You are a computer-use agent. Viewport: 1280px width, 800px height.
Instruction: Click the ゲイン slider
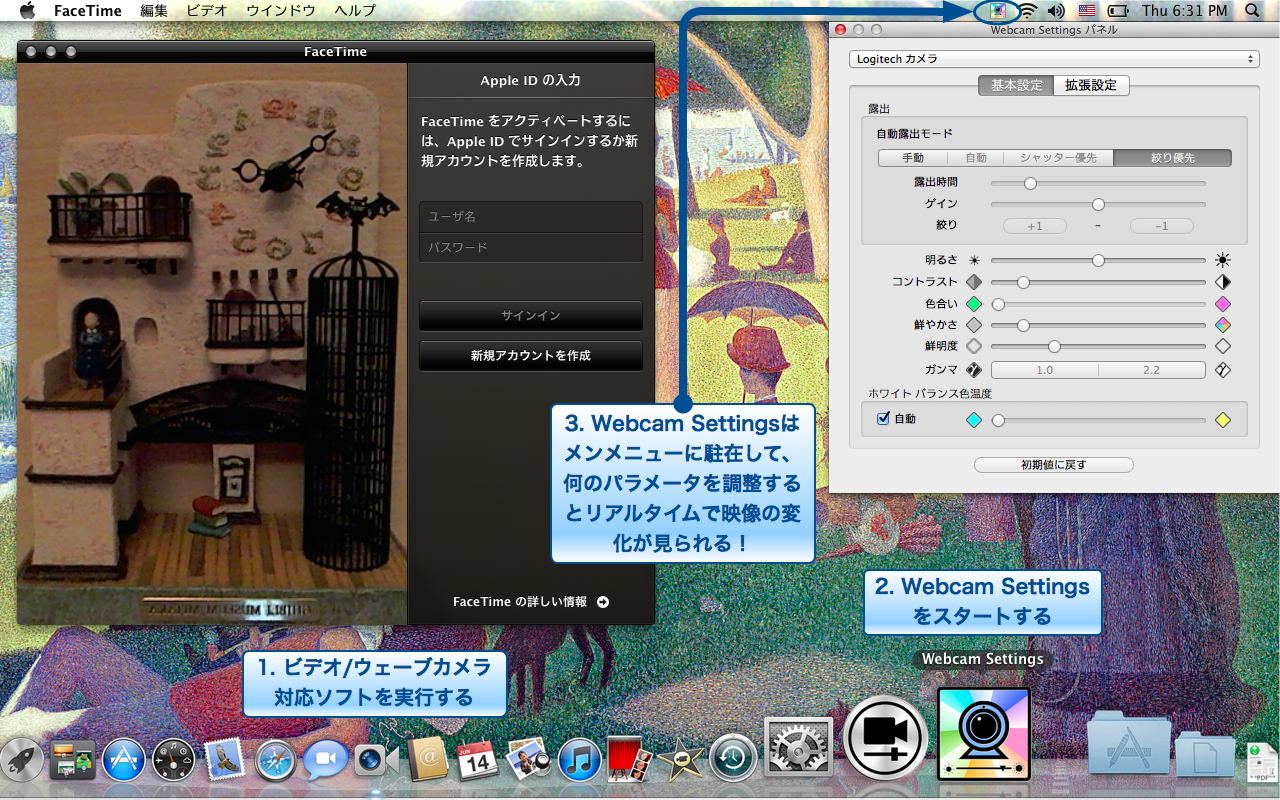1098,204
